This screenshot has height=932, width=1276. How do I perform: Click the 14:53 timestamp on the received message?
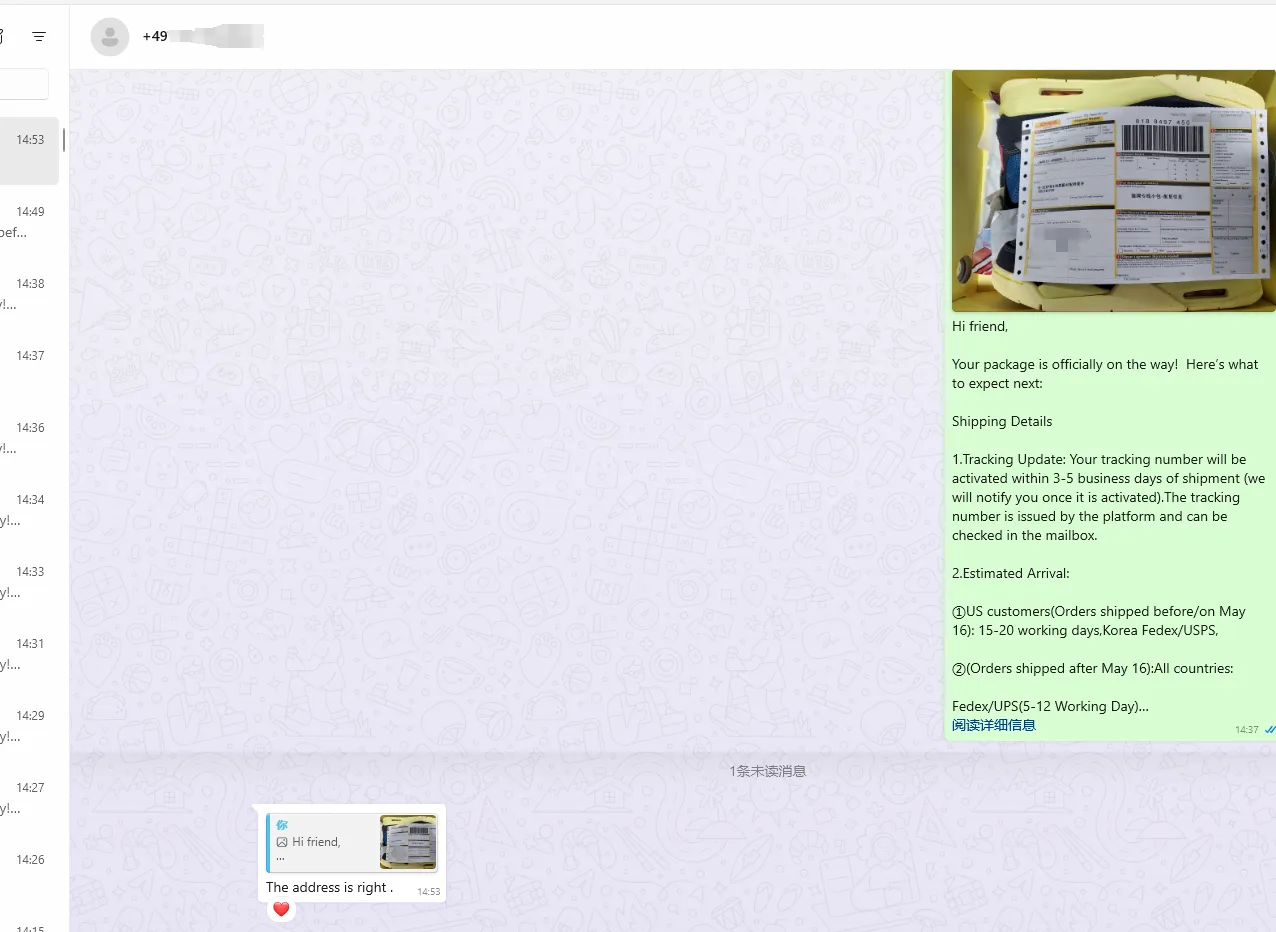coord(429,891)
